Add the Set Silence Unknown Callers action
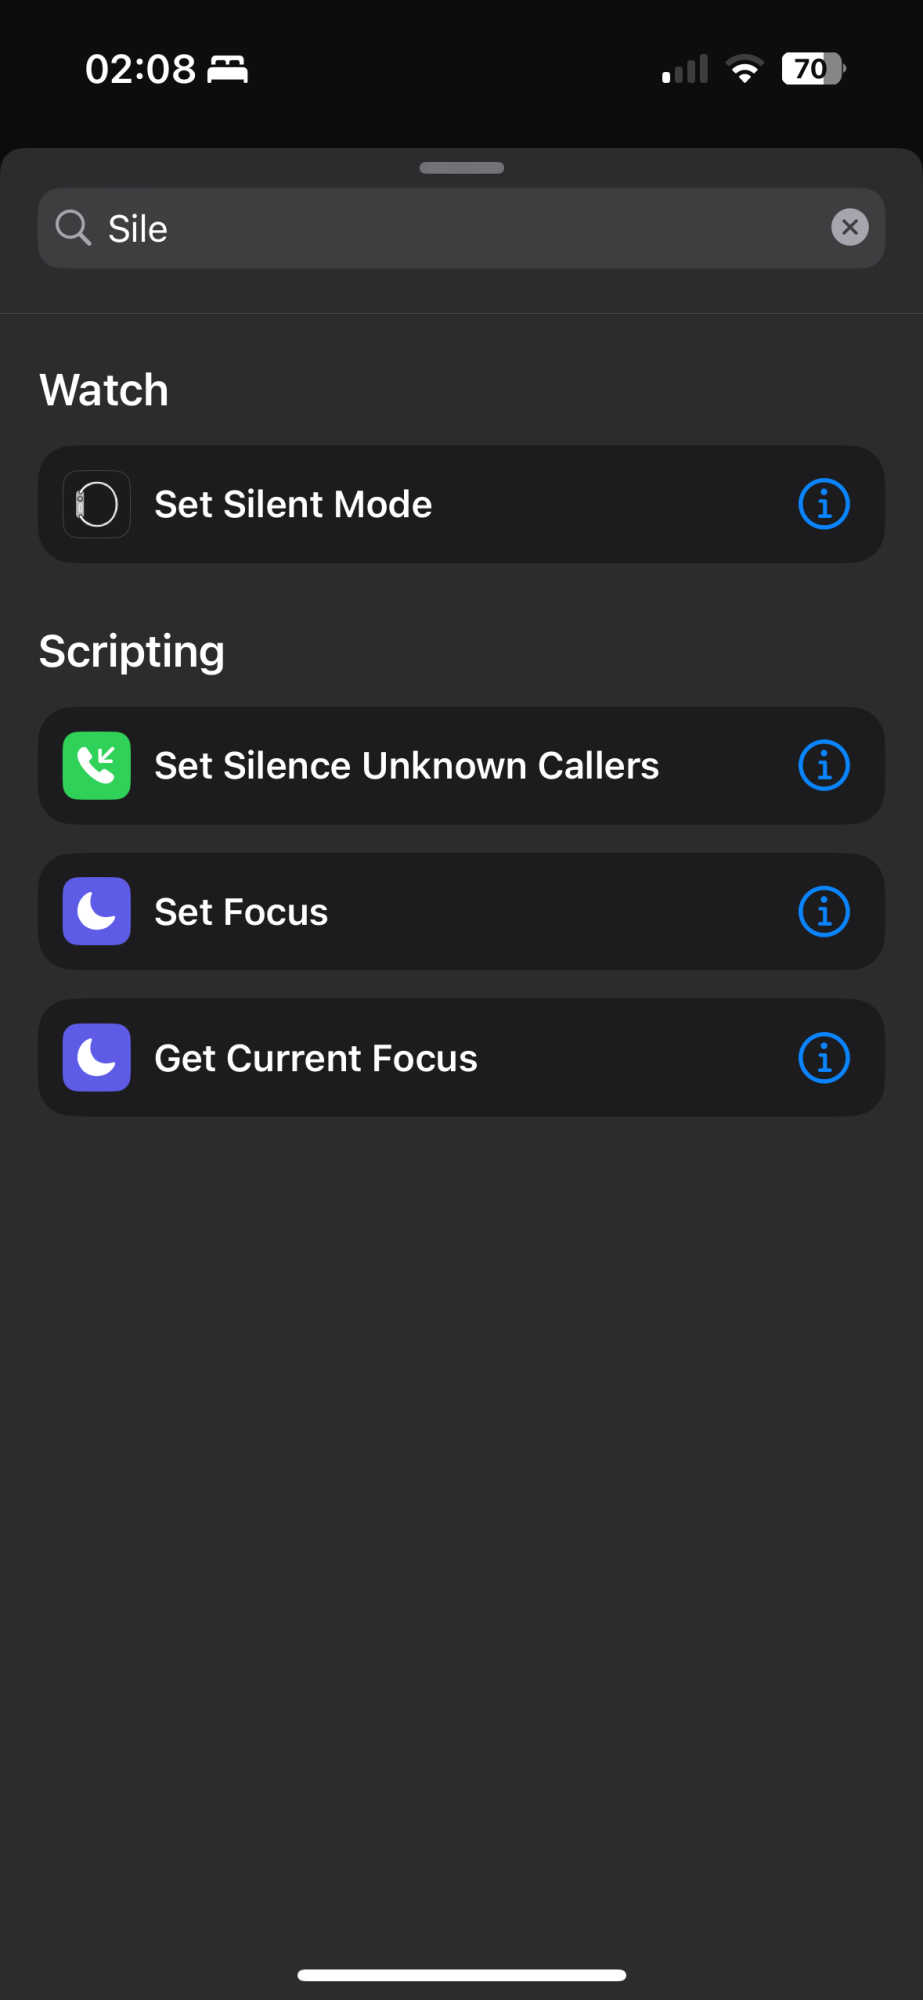This screenshot has height=2000, width=923. pyautogui.click(x=406, y=766)
